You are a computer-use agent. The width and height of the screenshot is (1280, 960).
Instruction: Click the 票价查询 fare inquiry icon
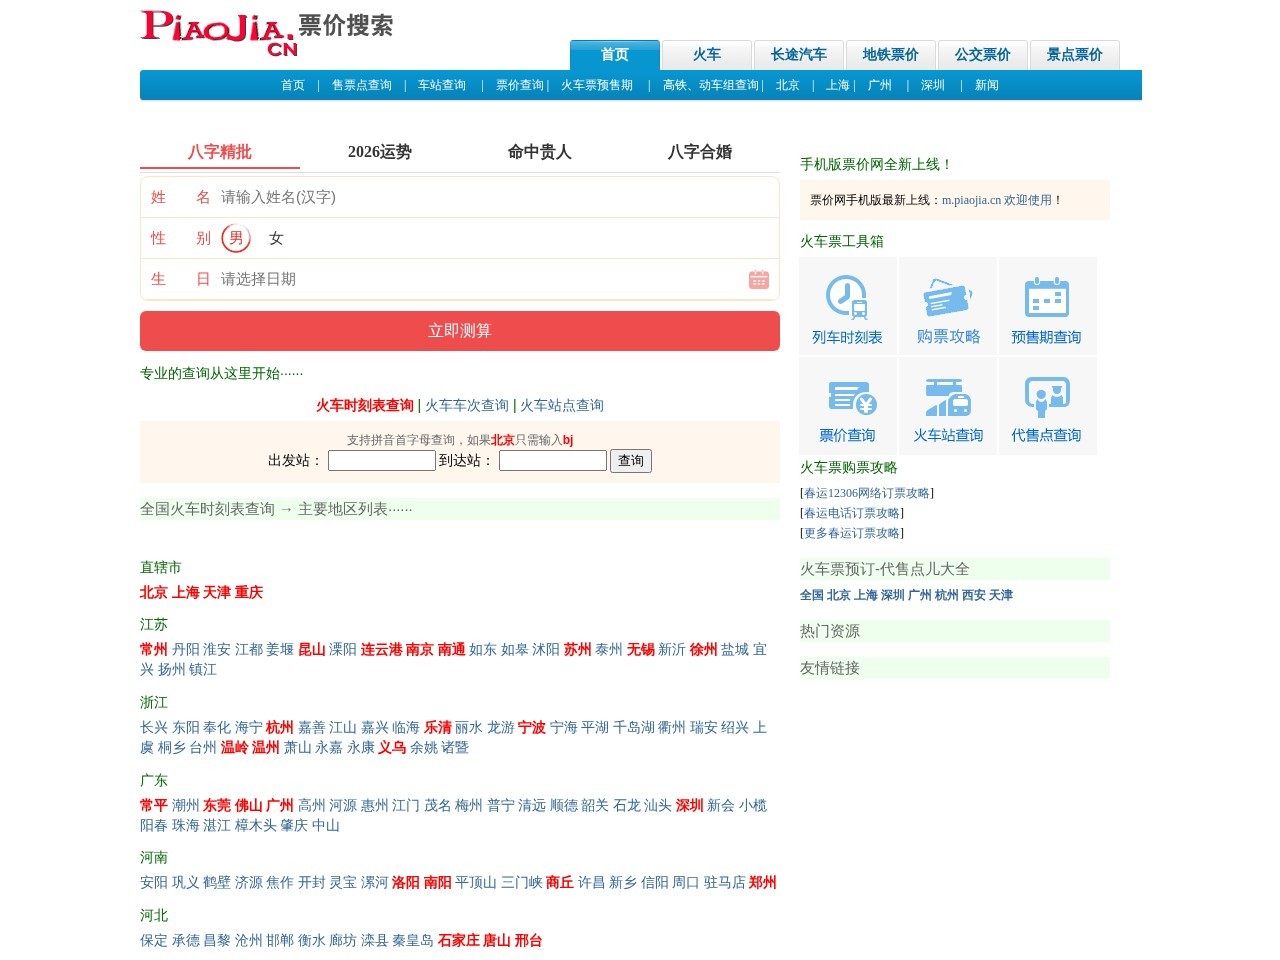tap(847, 405)
